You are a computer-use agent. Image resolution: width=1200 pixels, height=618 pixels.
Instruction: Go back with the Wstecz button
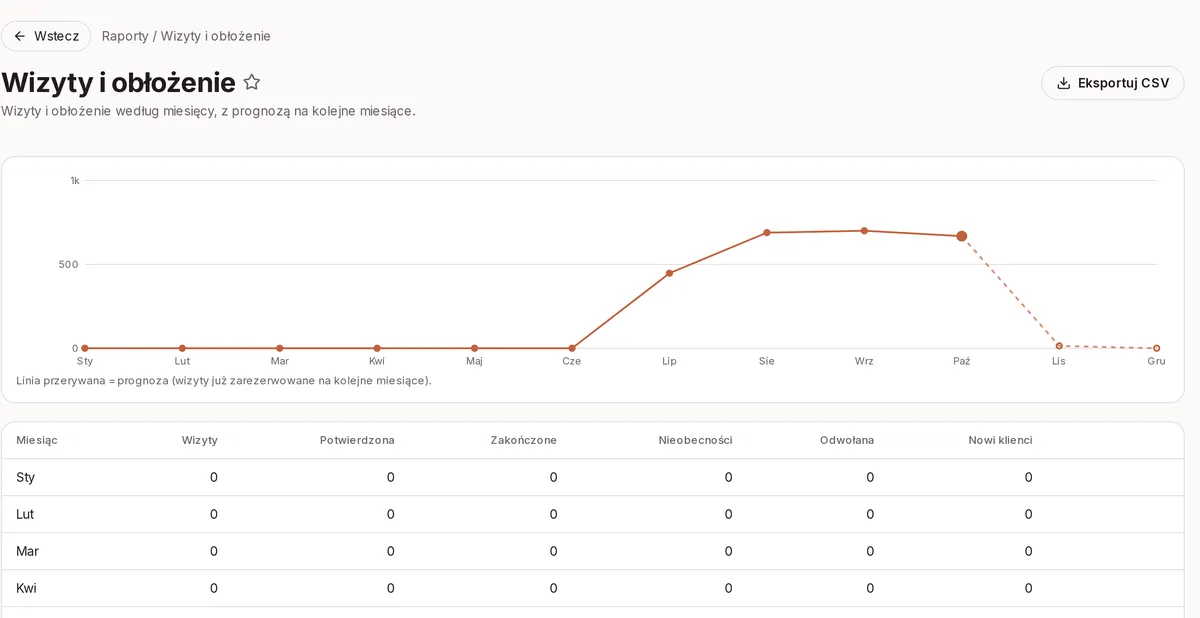(x=46, y=36)
